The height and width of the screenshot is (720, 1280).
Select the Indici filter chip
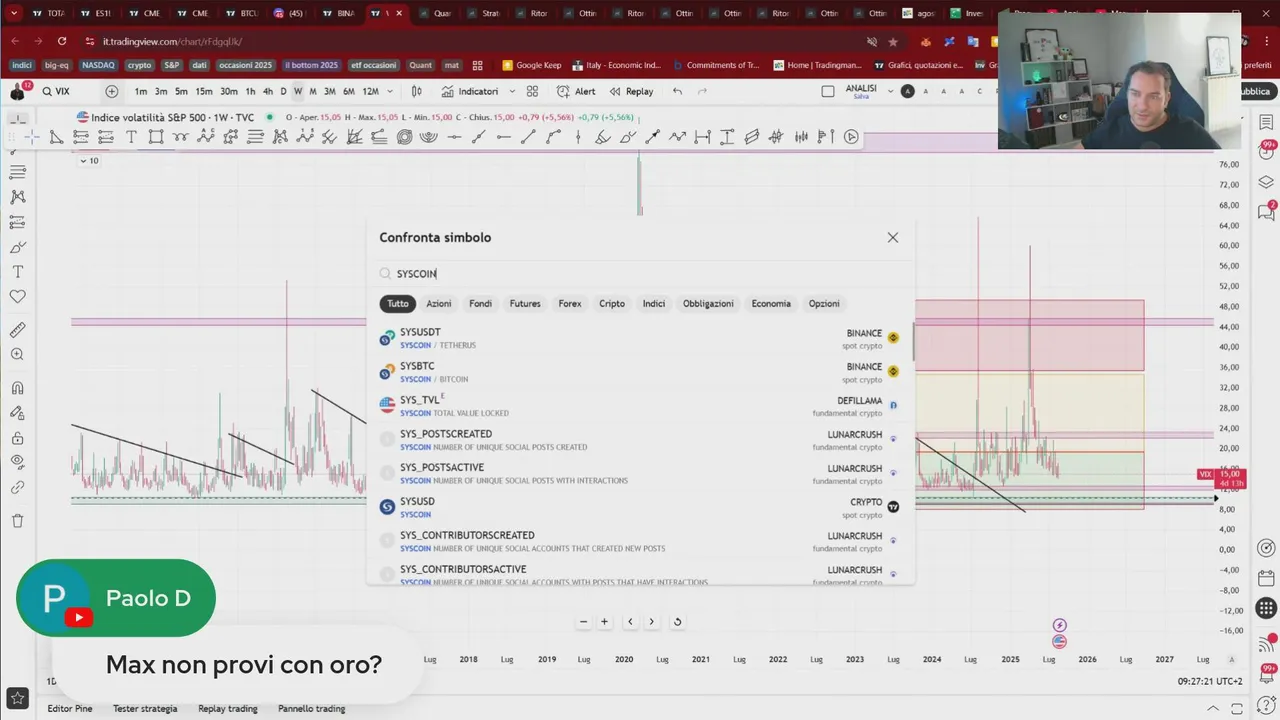(x=654, y=304)
